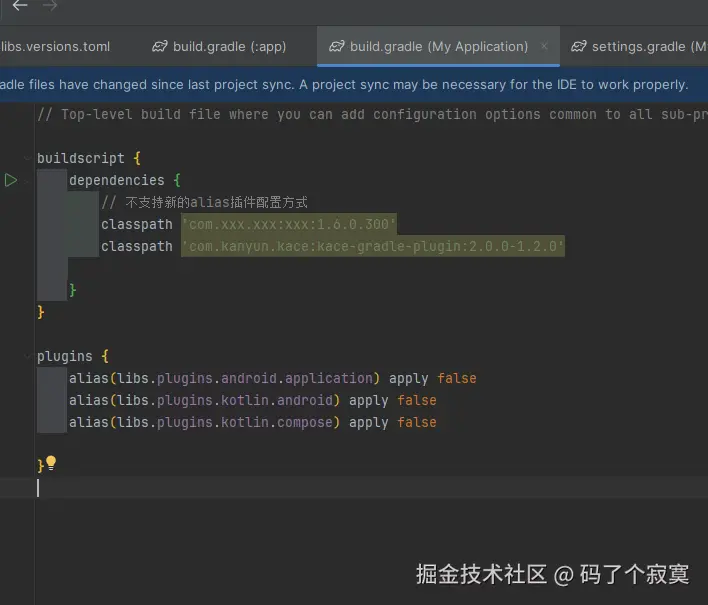Place cursor on the empty last line
Image resolution: width=708 pixels, height=605 pixels.
coord(354,488)
